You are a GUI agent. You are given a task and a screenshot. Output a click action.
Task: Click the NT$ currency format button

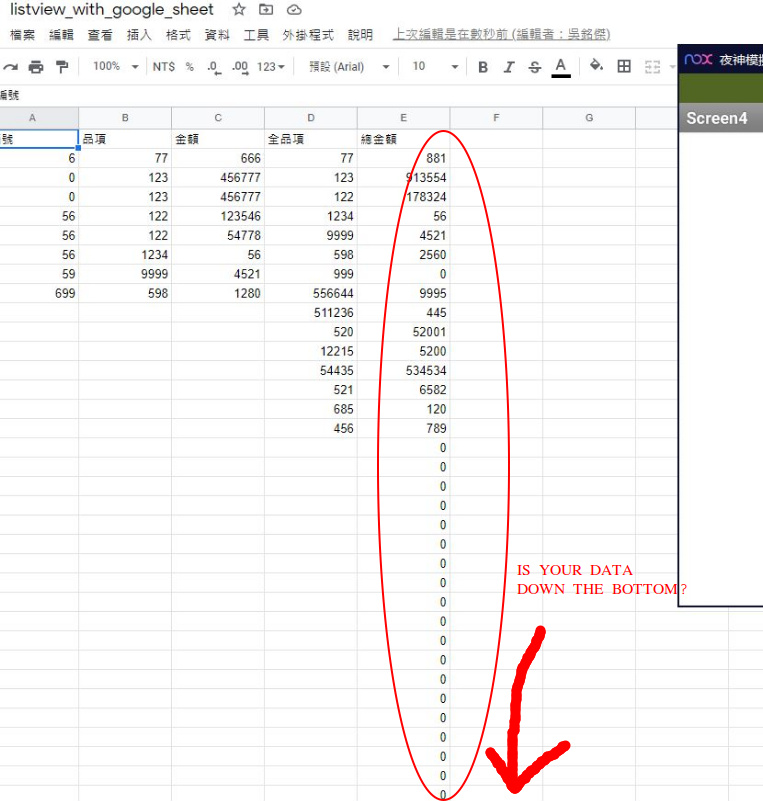[163, 67]
